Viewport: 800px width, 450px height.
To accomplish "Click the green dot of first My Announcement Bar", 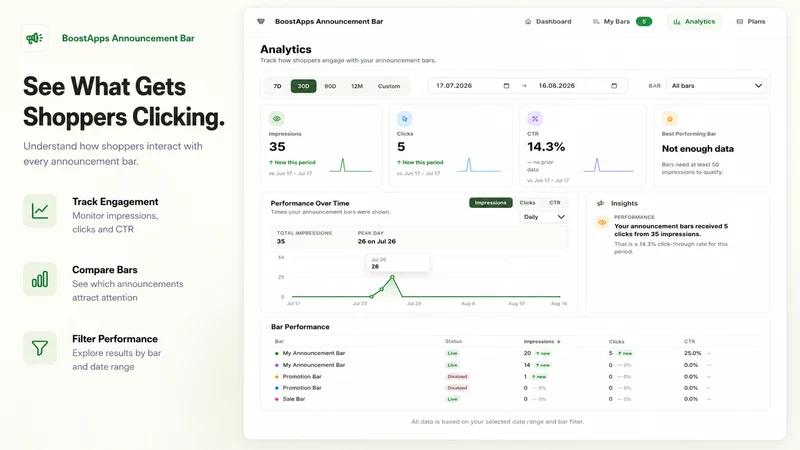I will click(x=277, y=353).
